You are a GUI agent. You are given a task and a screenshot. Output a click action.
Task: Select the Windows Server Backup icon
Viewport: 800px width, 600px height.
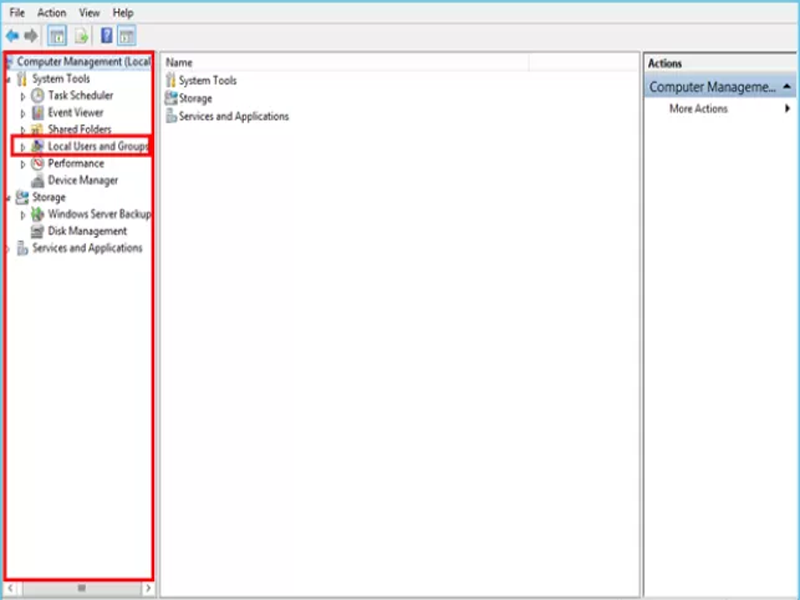click(37, 214)
